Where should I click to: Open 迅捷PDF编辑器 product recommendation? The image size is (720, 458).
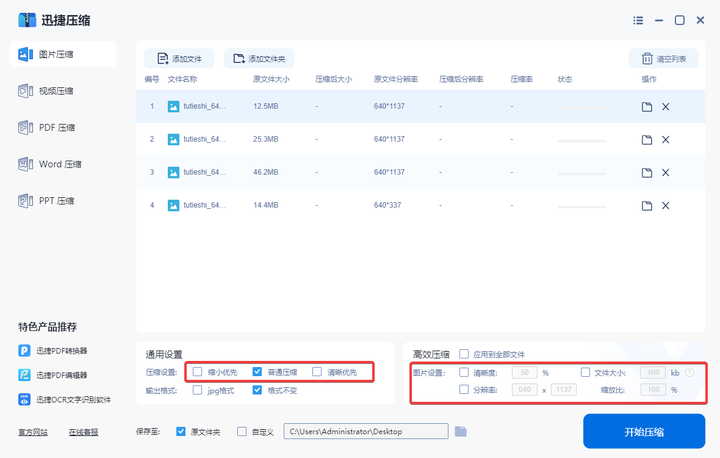click(x=53, y=375)
